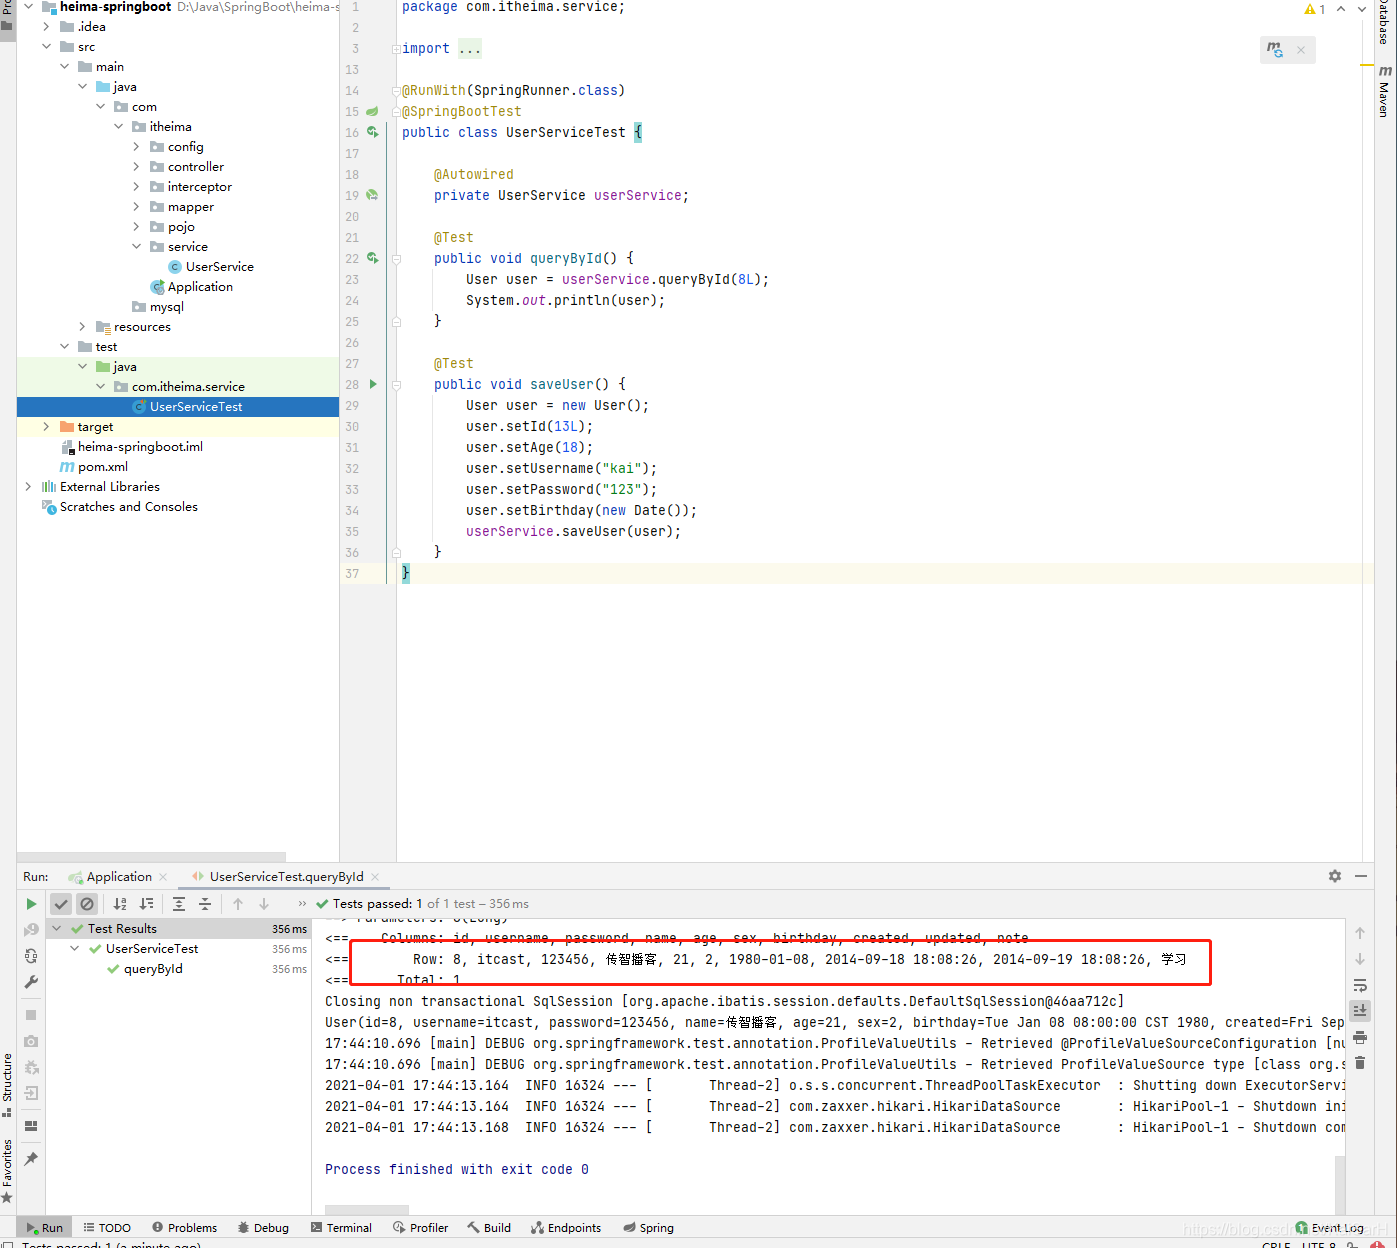Open run configuration wrench icon
Screen dimensions: 1397x1248
(x=31, y=982)
